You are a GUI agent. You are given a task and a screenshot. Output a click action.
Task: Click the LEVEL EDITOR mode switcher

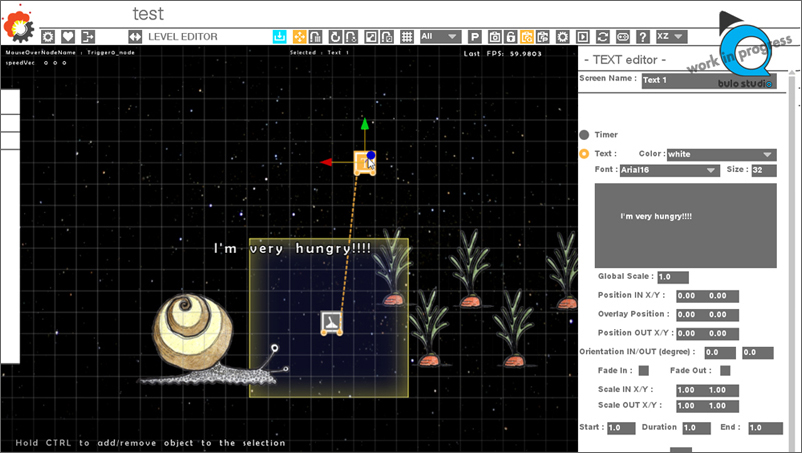181,36
